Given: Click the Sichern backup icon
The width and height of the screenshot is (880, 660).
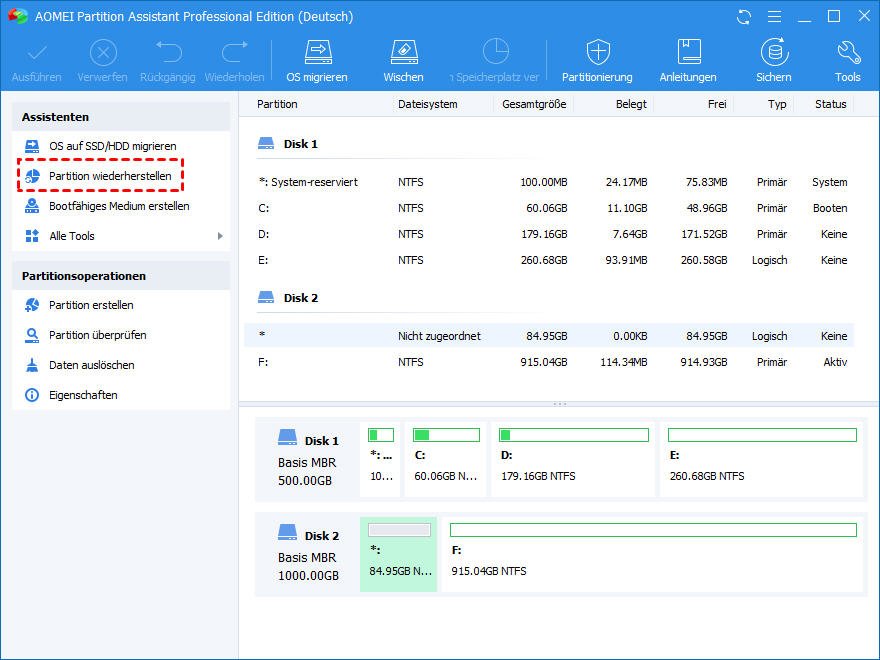Looking at the screenshot, I should click(773, 52).
